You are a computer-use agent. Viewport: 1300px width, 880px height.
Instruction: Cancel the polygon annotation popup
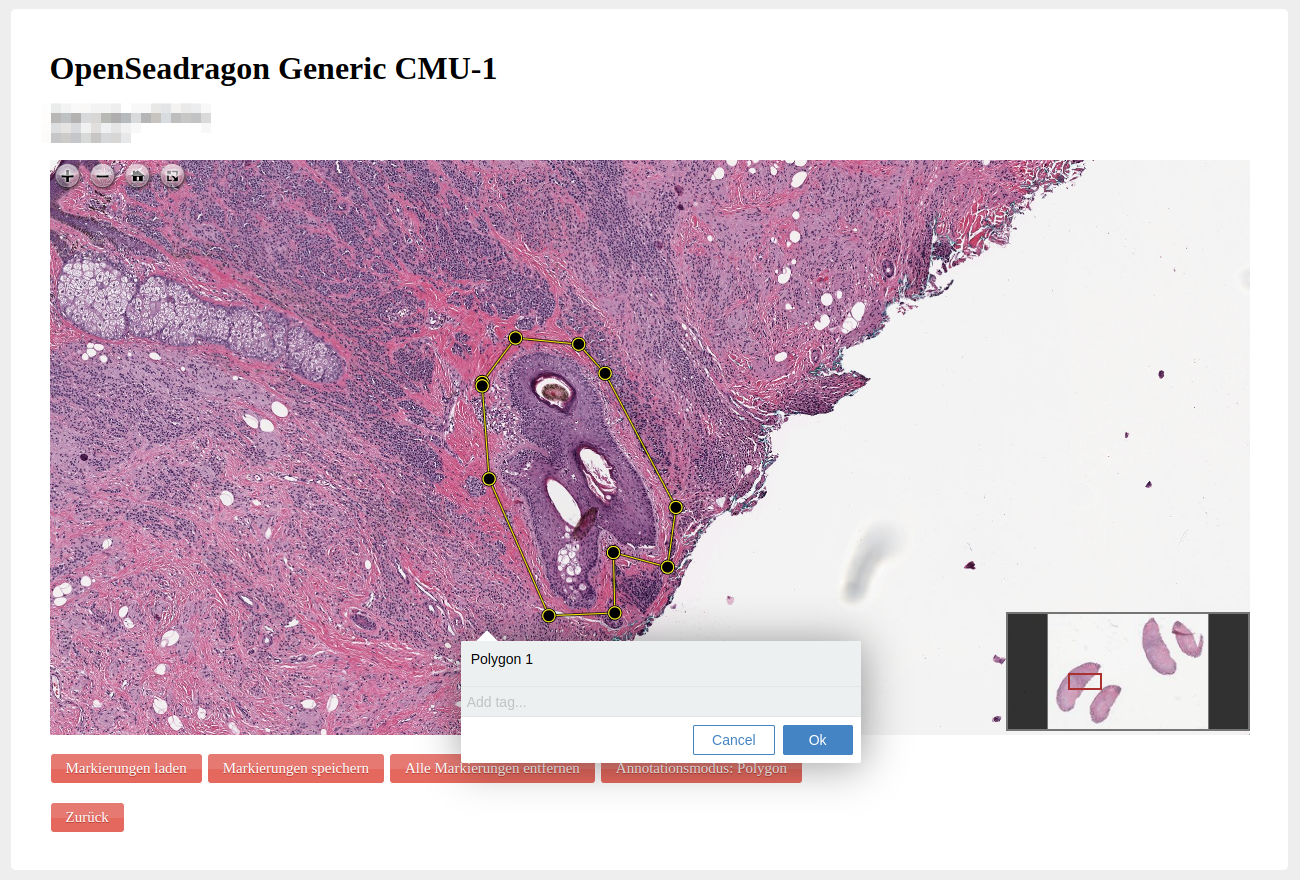click(x=734, y=740)
